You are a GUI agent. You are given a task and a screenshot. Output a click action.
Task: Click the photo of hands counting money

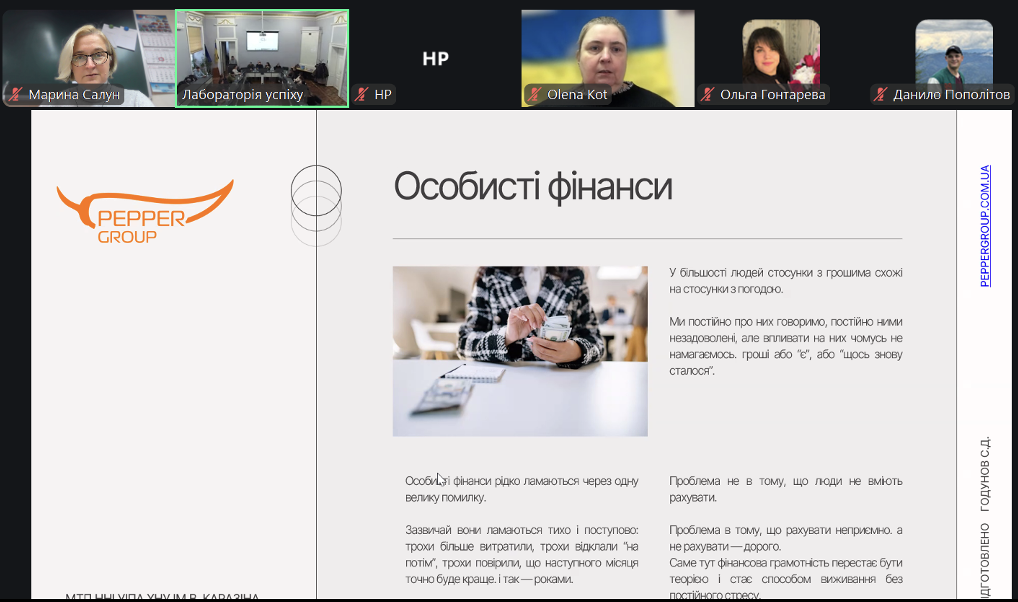[x=520, y=351]
